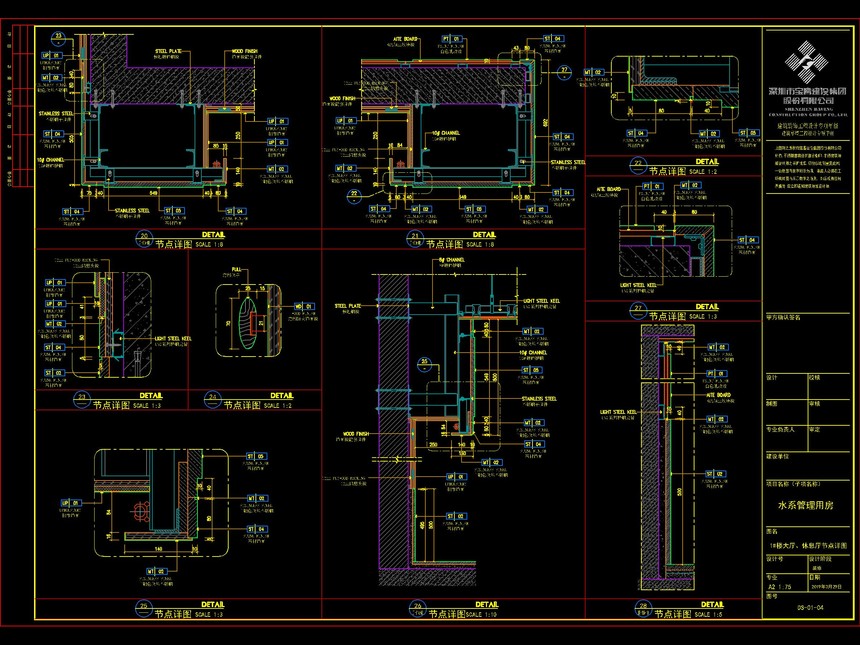Click the drawing number "08-01-04"

point(810,607)
